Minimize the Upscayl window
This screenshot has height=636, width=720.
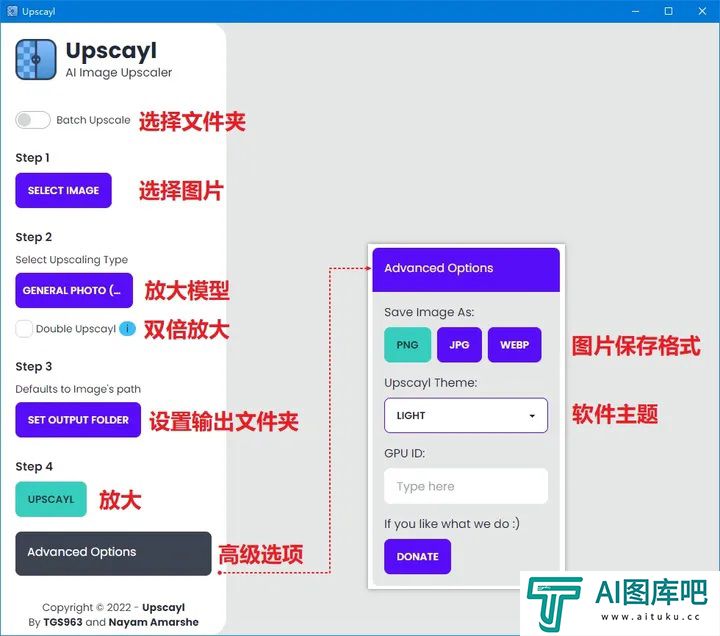pos(636,11)
